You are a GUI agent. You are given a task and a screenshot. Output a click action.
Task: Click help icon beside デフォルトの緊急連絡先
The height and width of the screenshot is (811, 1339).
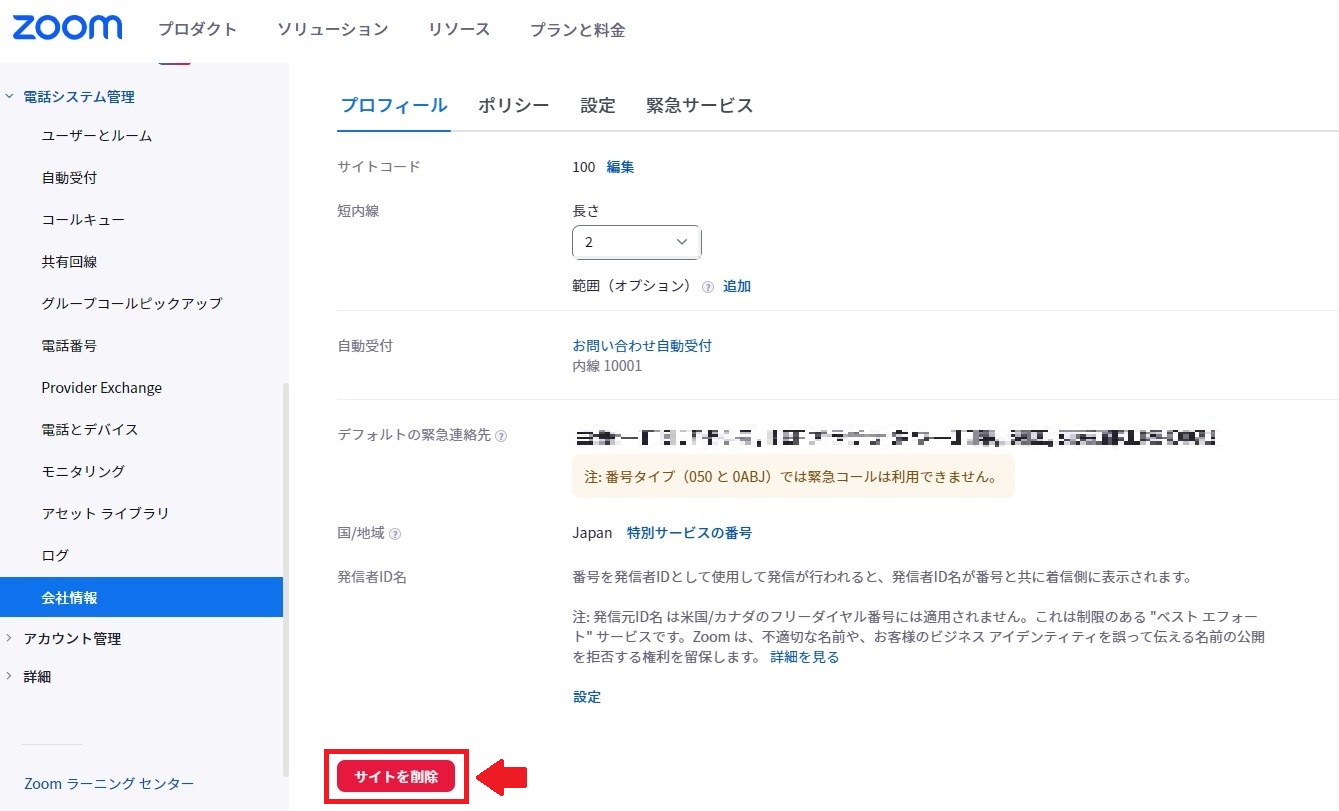501,436
